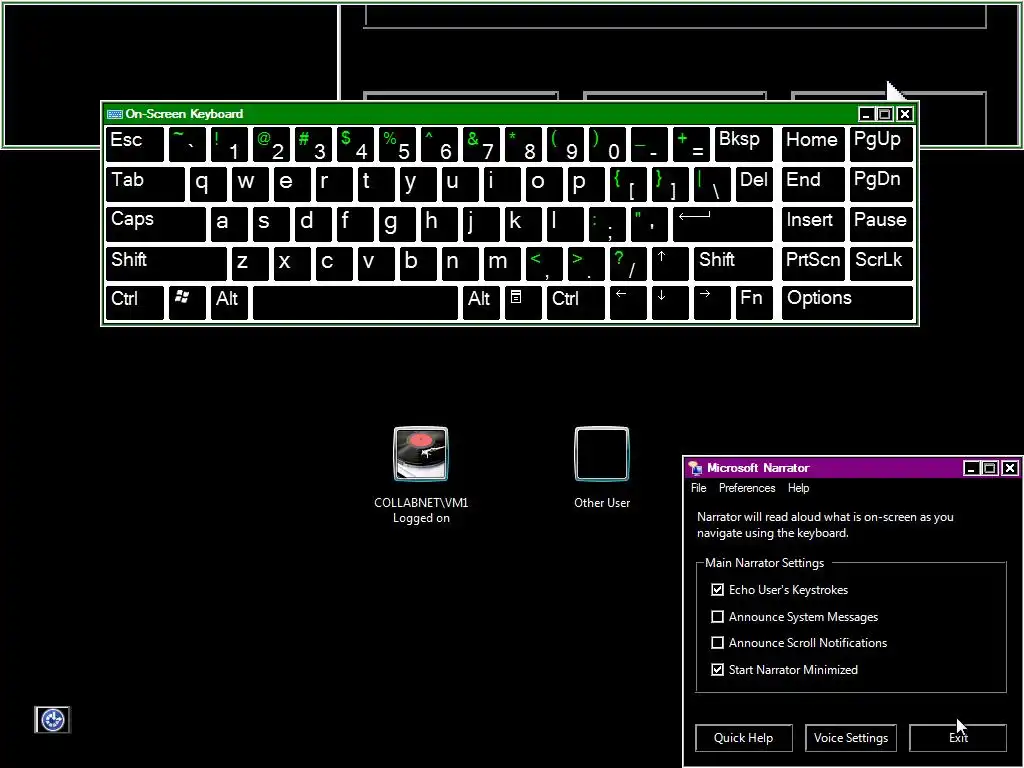This screenshot has height=768, width=1024.
Task: Click the PgUp key
Action: click(881, 144)
